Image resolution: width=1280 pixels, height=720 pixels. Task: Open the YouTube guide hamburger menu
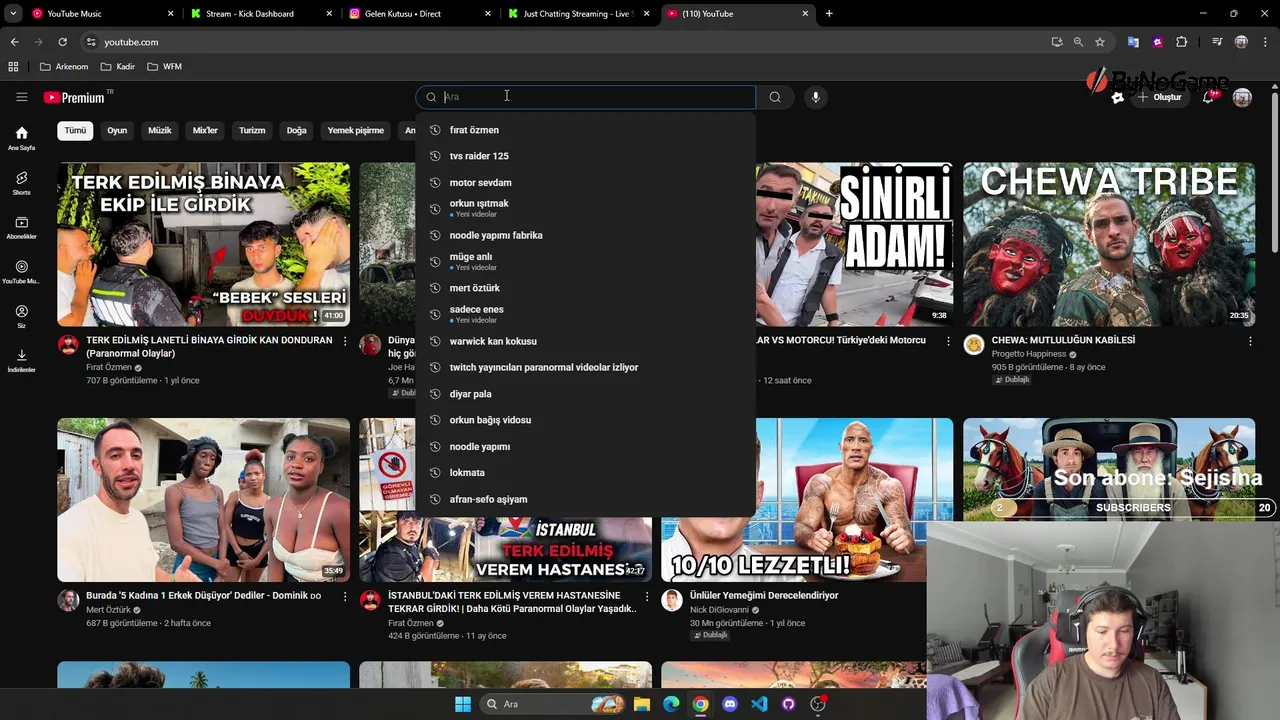[21, 97]
